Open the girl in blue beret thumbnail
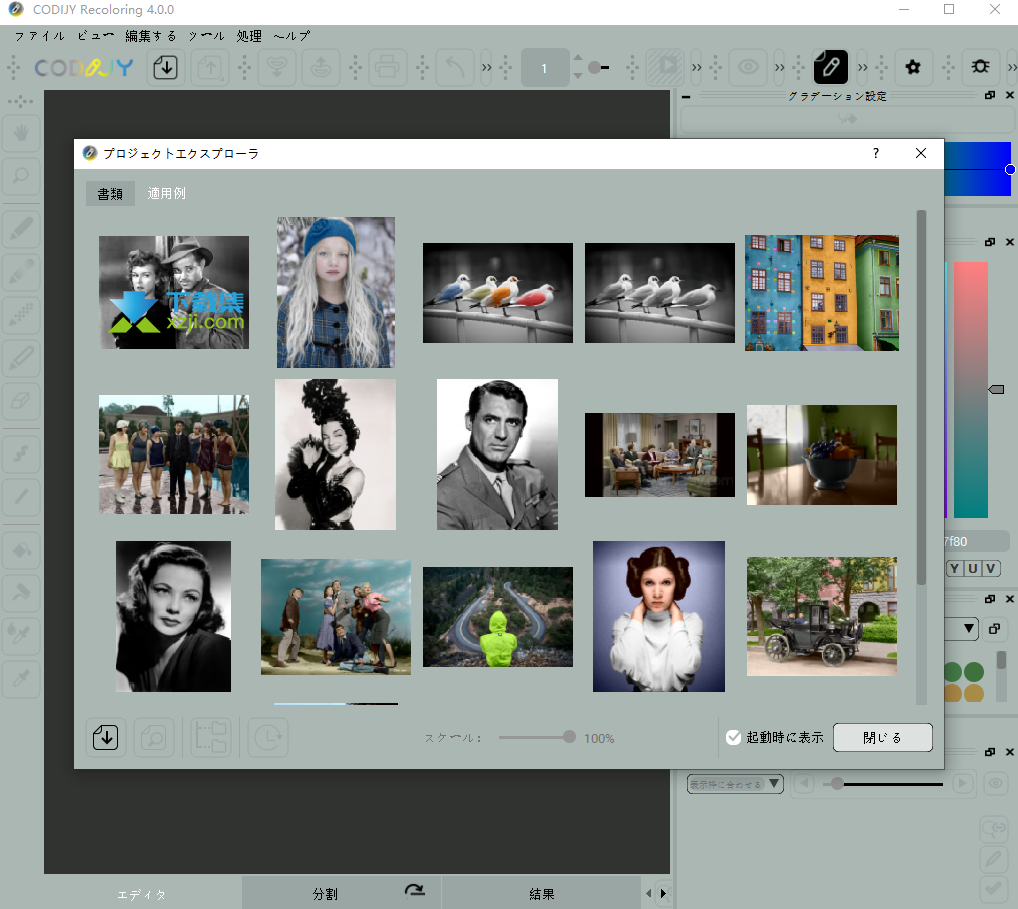Screen dimensions: 1018x909 coord(336,292)
